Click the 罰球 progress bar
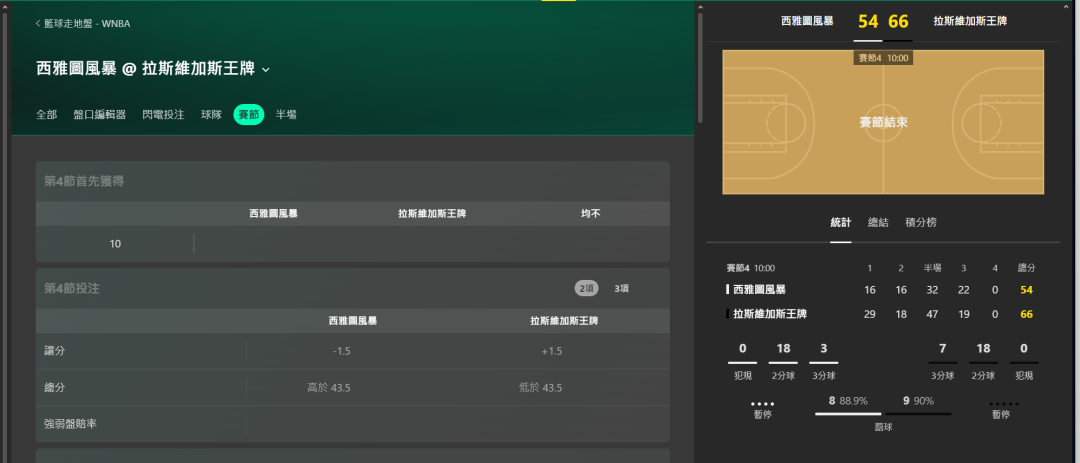The image size is (1080, 463). (x=883, y=414)
